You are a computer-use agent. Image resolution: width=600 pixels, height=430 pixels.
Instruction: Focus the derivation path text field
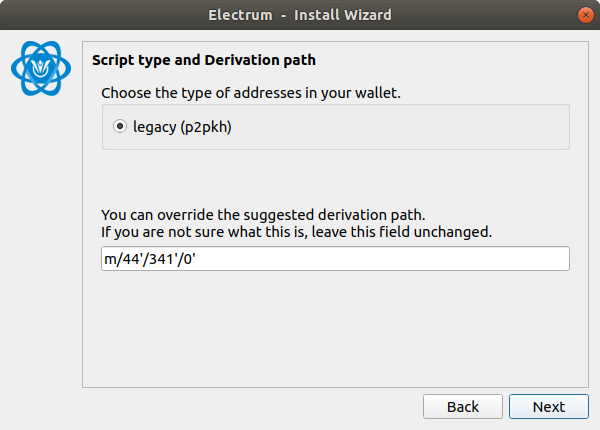[x=335, y=259]
